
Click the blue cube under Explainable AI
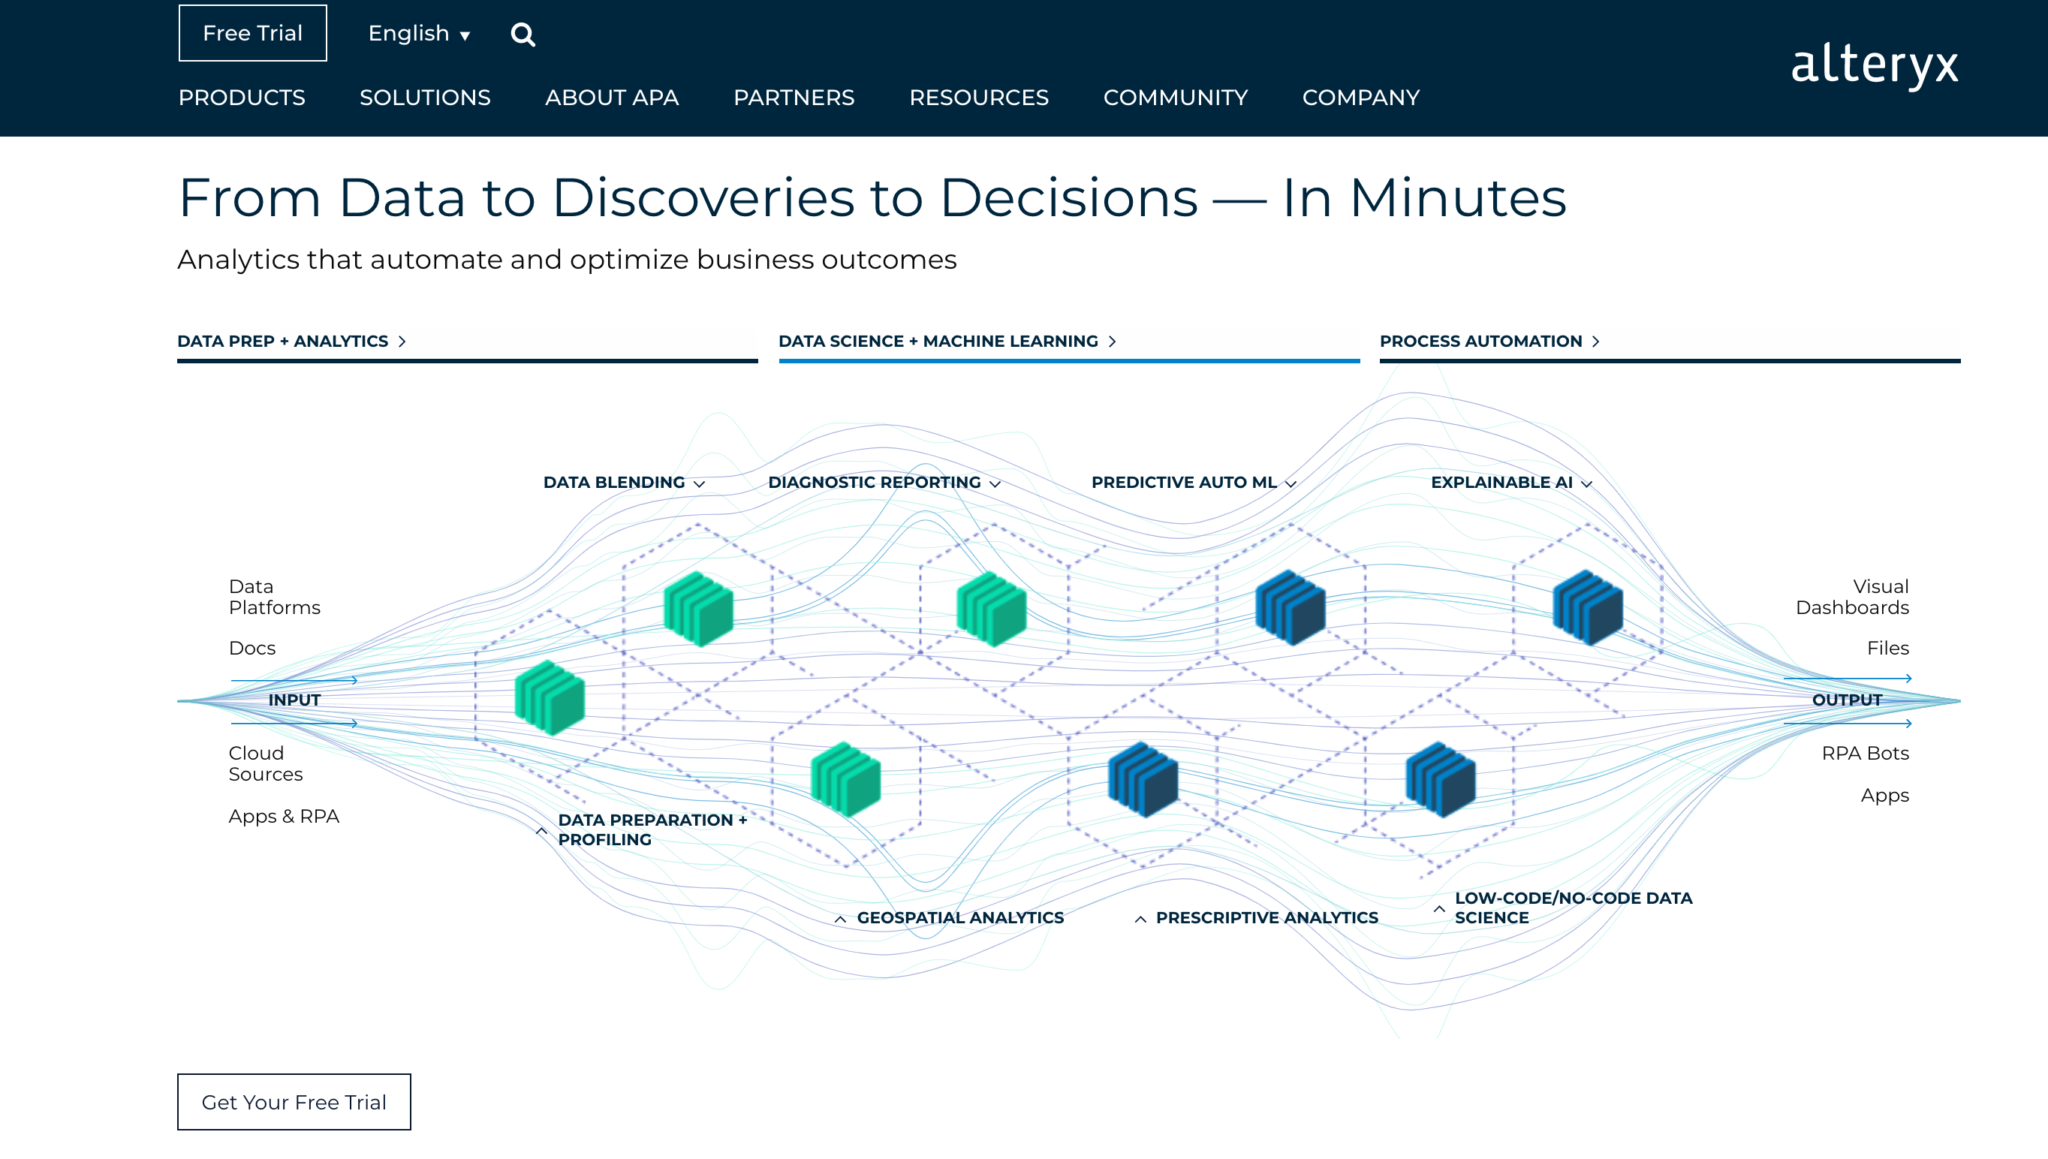tap(1587, 607)
